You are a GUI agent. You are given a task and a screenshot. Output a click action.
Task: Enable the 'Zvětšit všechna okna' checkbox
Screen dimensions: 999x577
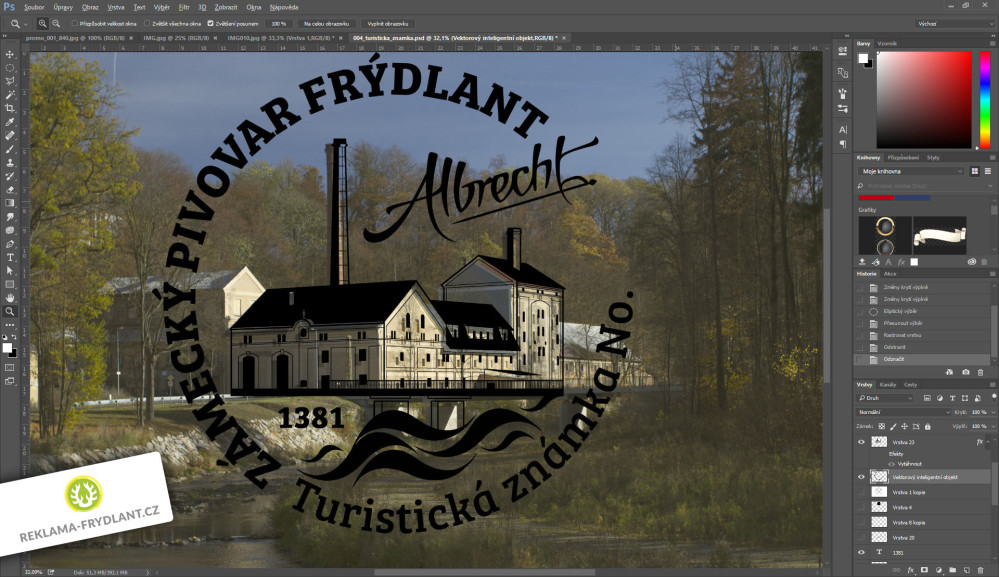[147, 23]
